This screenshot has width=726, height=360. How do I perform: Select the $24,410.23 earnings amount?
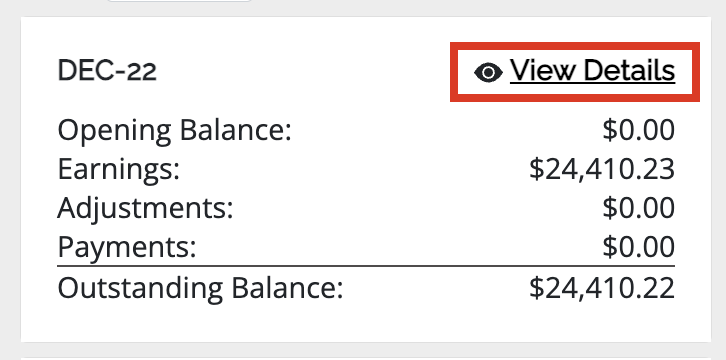(602, 169)
